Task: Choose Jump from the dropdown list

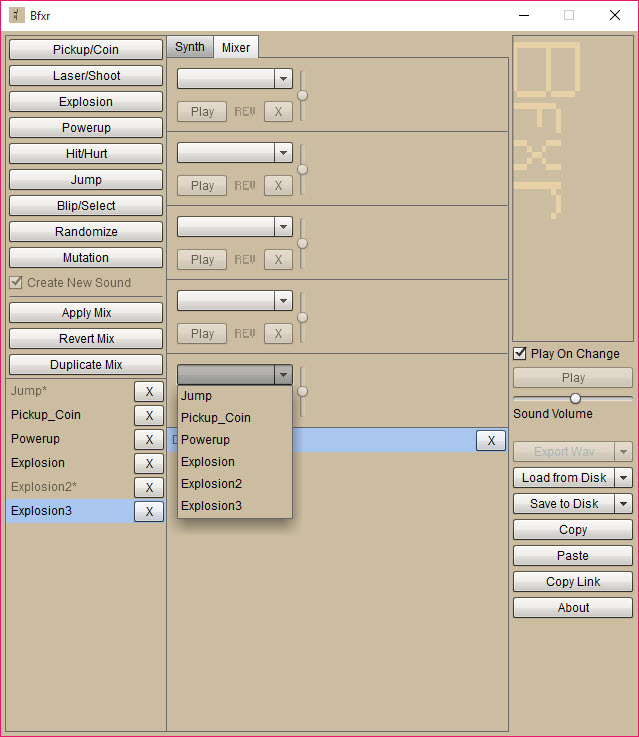Action: click(235, 396)
